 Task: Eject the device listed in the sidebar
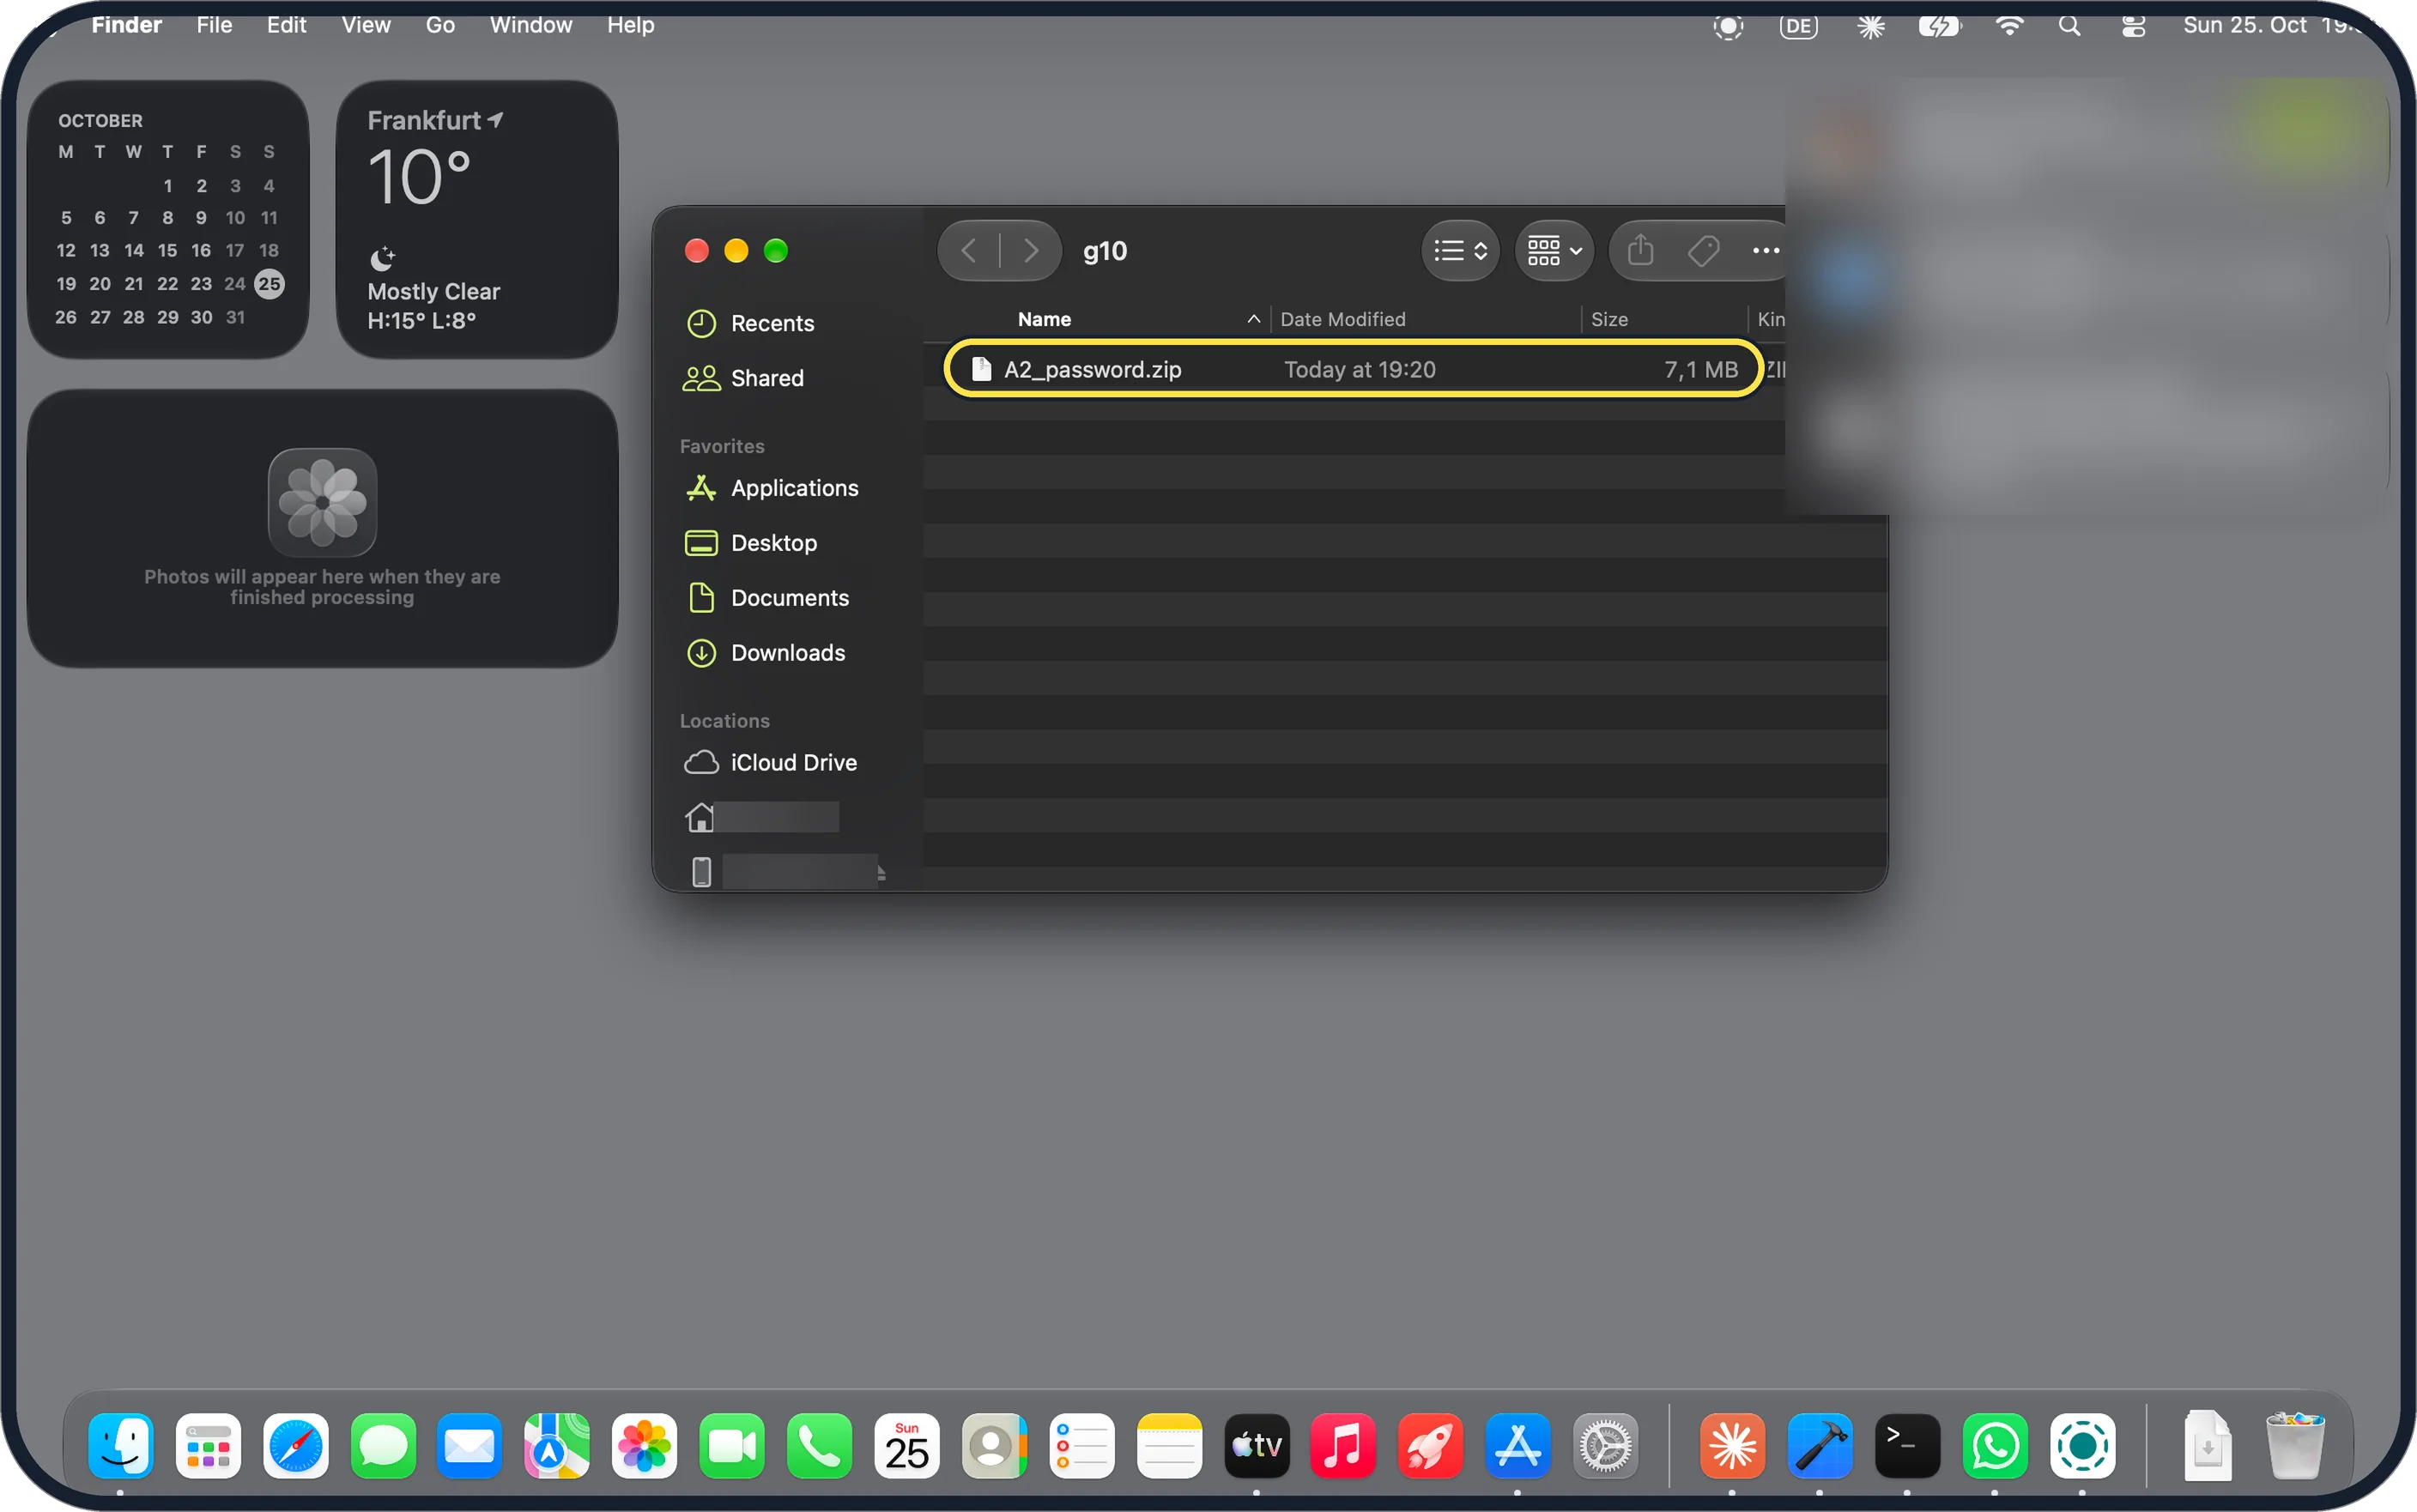coord(881,873)
